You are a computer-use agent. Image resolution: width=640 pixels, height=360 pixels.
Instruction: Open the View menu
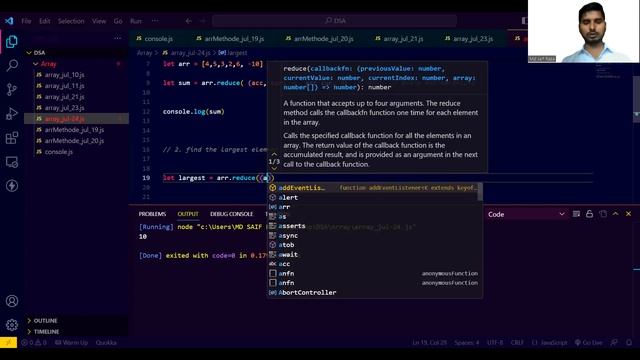coord(99,21)
